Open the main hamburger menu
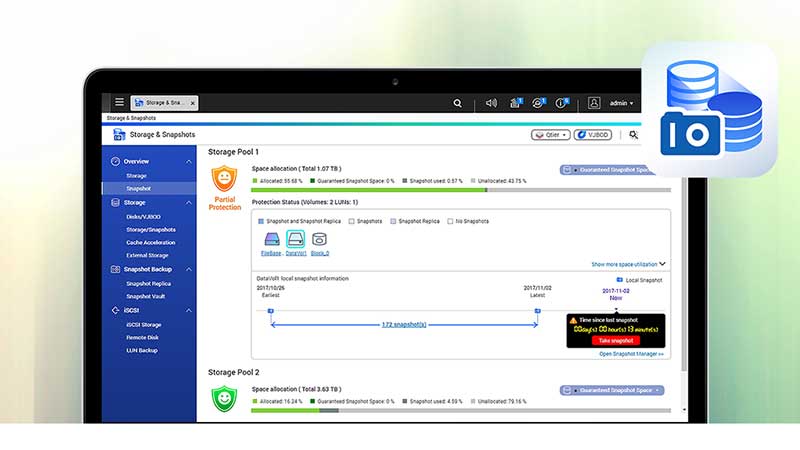 click(x=119, y=102)
